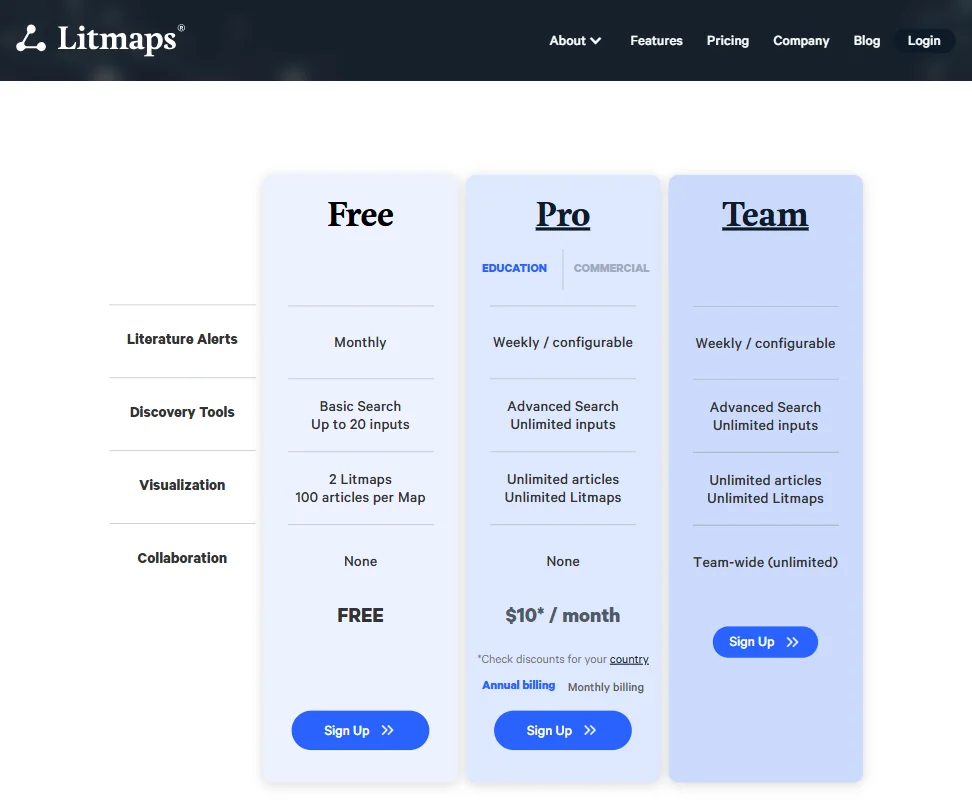Switch to the Commercial pricing tab
The height and width of the screenshot is (810, 972).
click(x=611, y=268)
